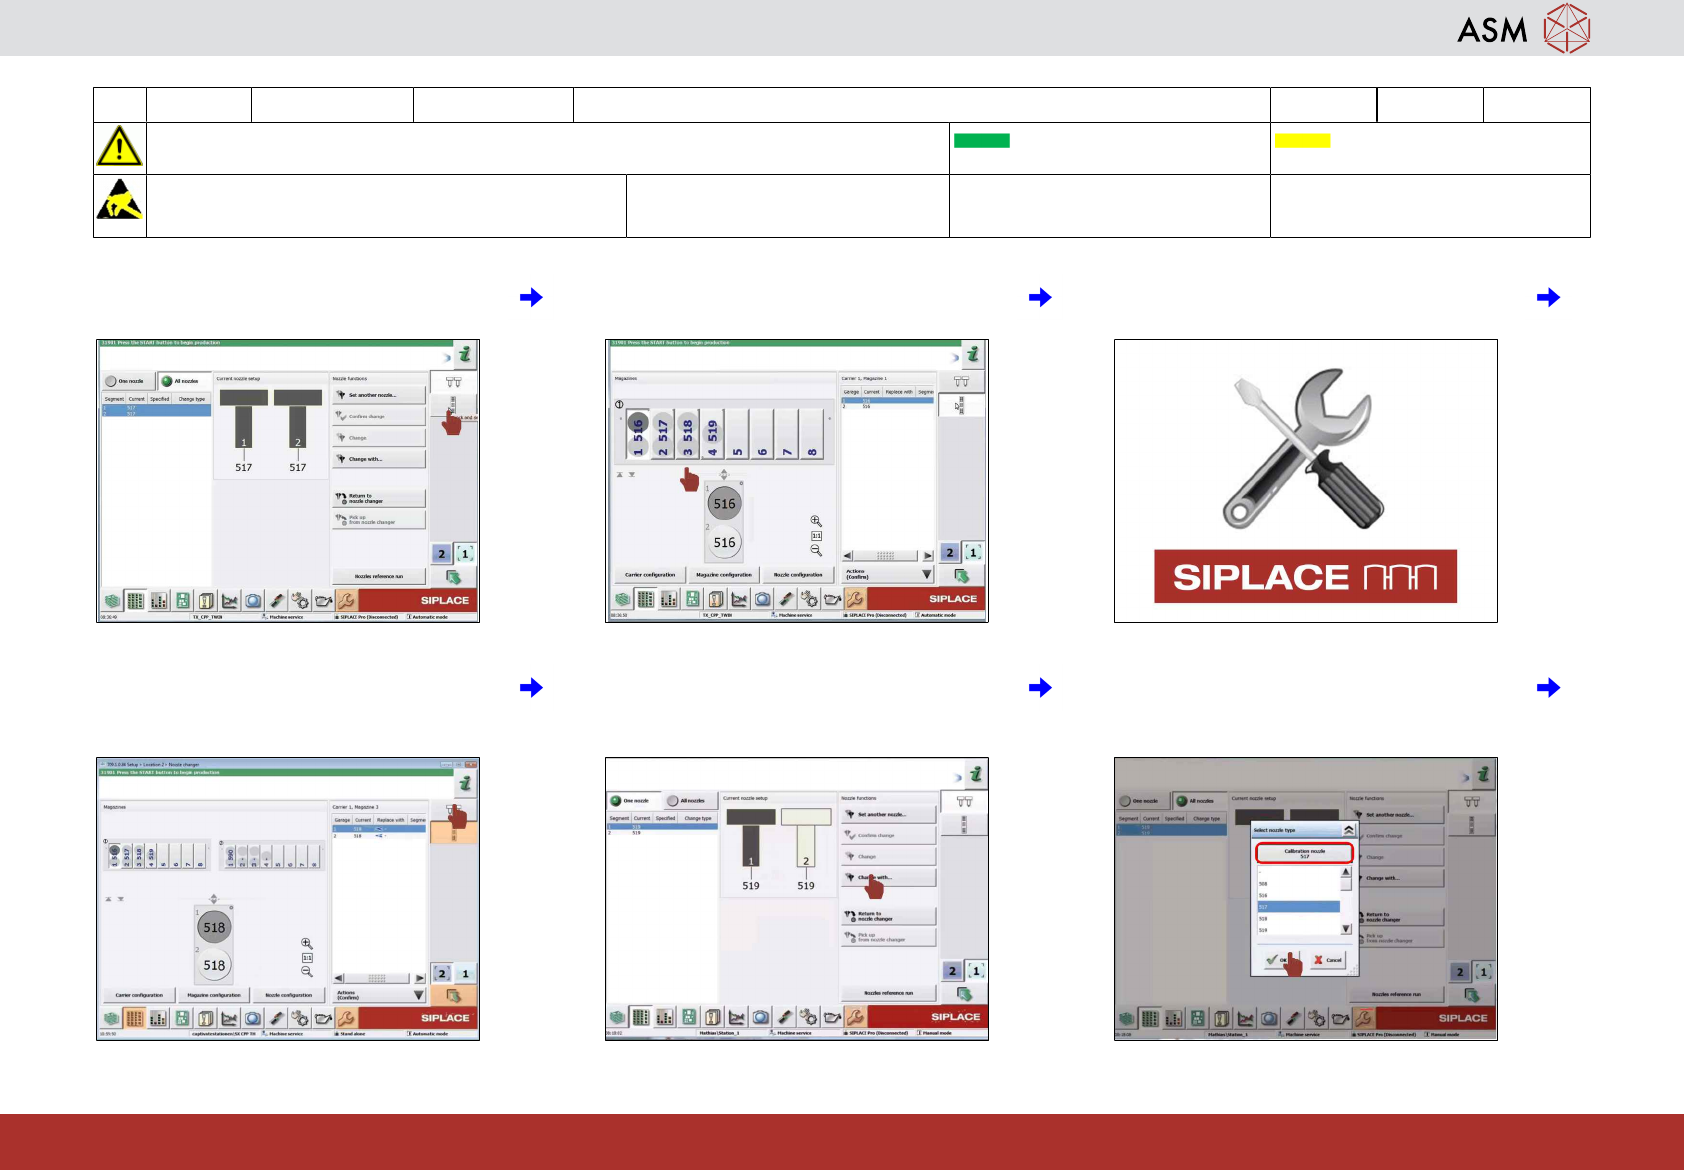Click Nozzle configuration in Magazine 3 screen

[289, 995]
